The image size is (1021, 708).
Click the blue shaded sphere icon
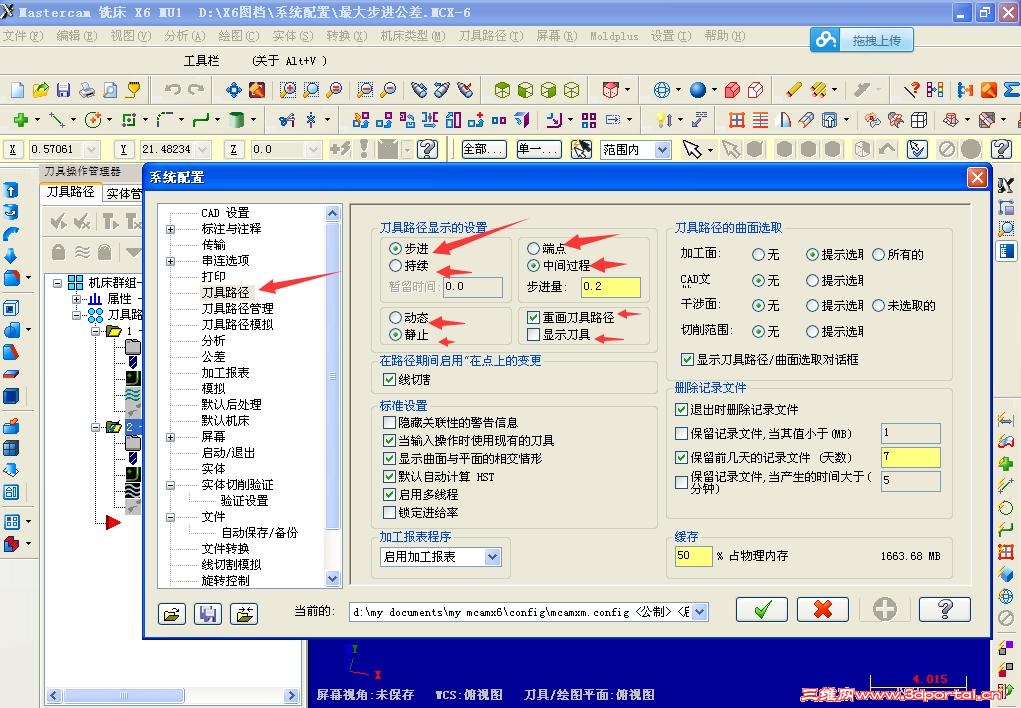point(698,89)
